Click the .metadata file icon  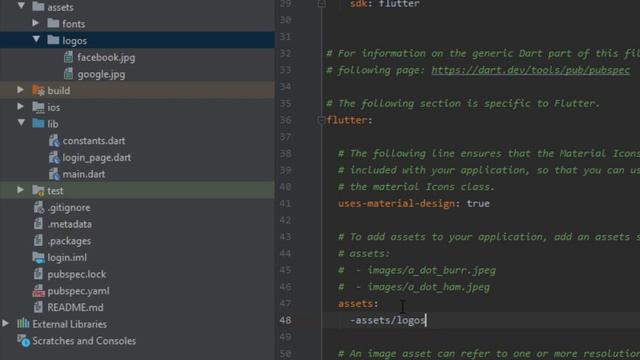(x=38, y=224)
